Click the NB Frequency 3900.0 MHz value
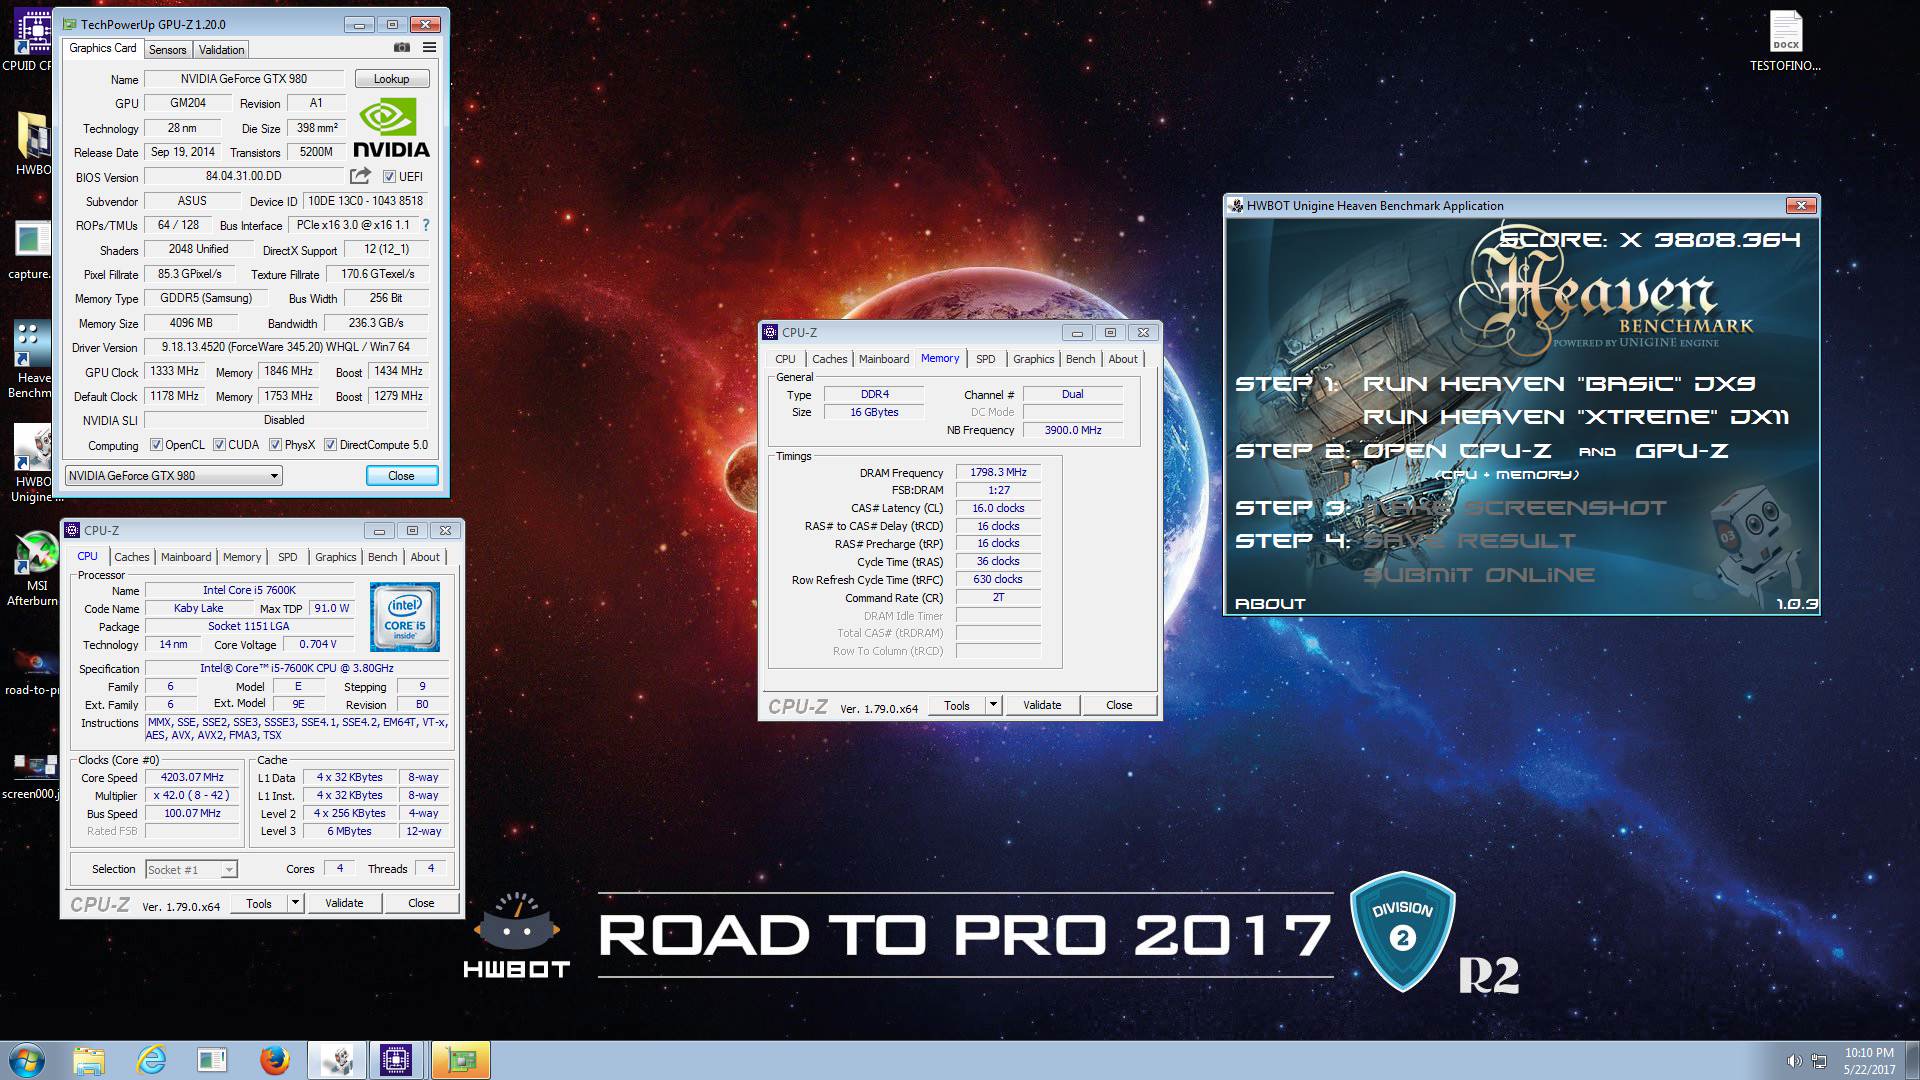Screen dimensions: 1920x1080 pyautogui.click(x=1072, y=430)
